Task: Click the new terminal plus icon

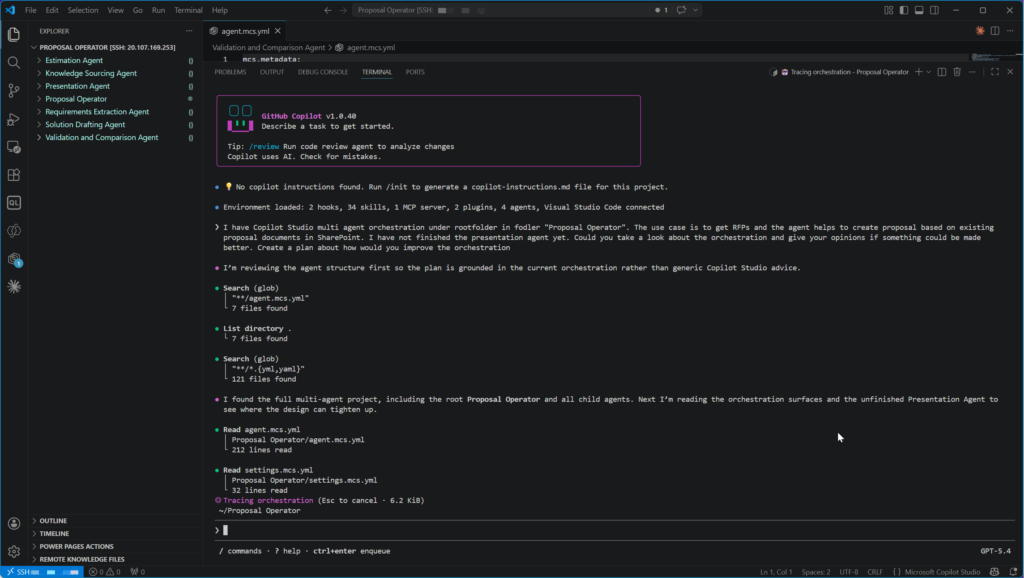Action: pyautogui.click(x=918, y=72)
